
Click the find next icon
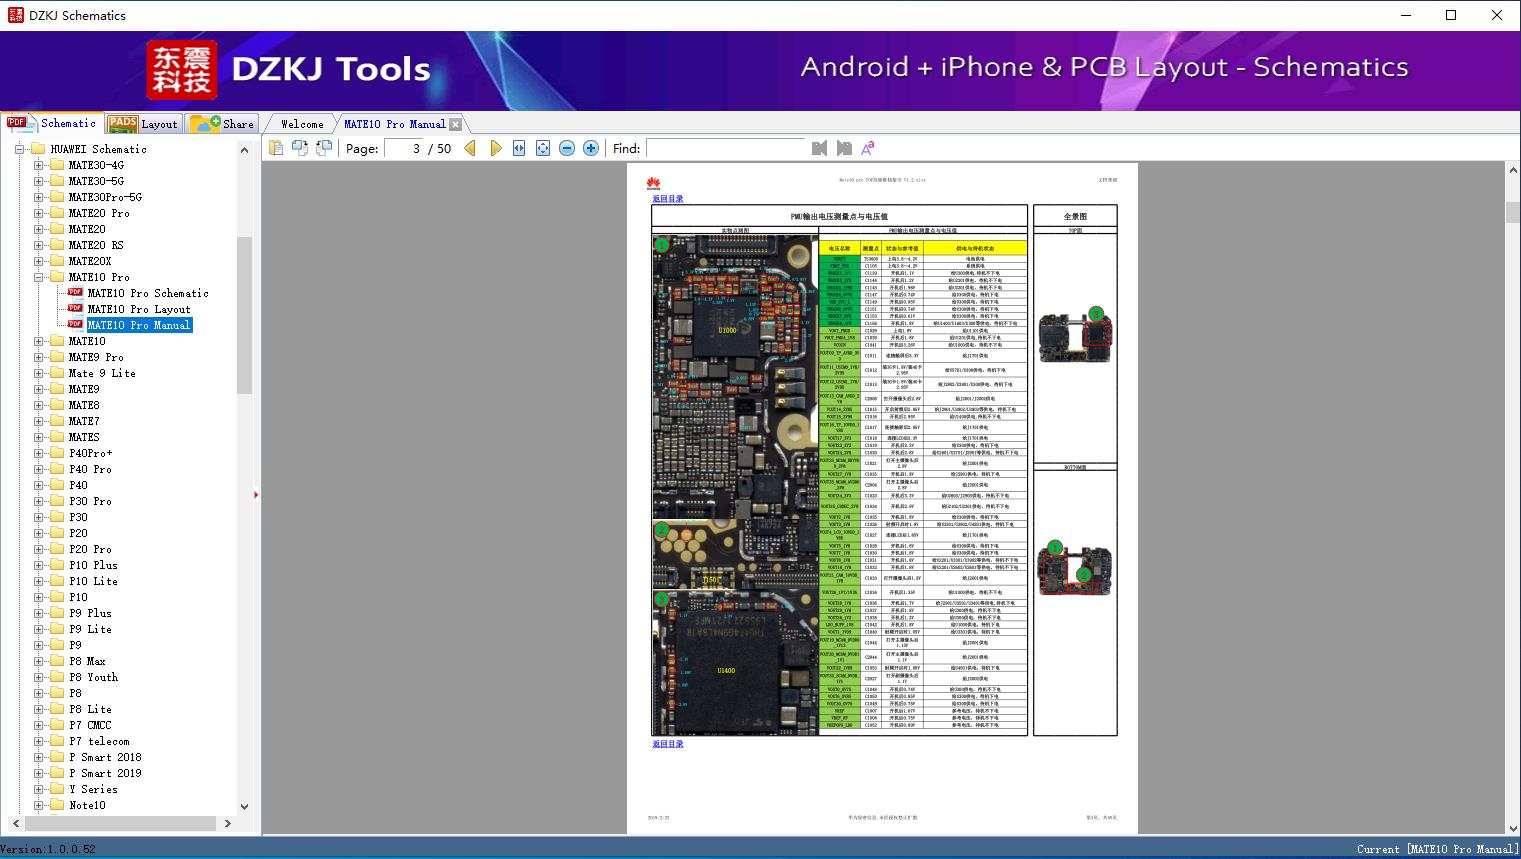pos(844,148)
